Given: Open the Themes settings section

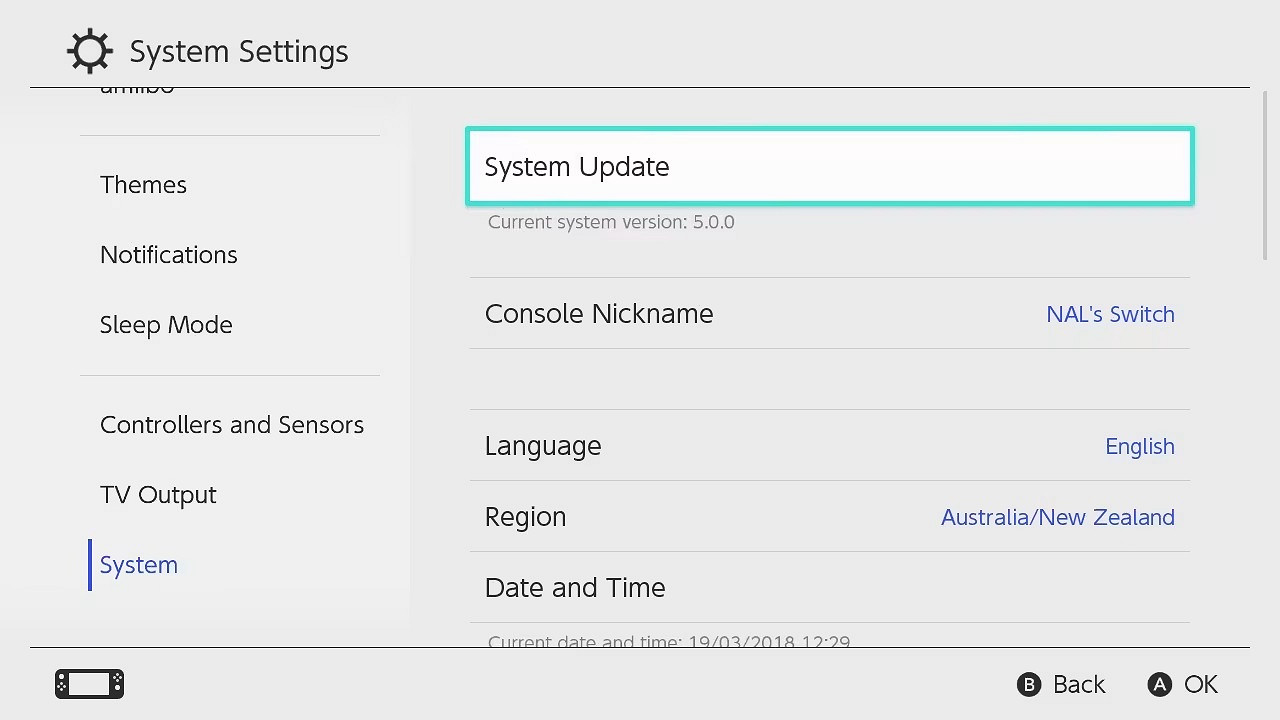Looking at the screenshot, I should pos(143,184).
